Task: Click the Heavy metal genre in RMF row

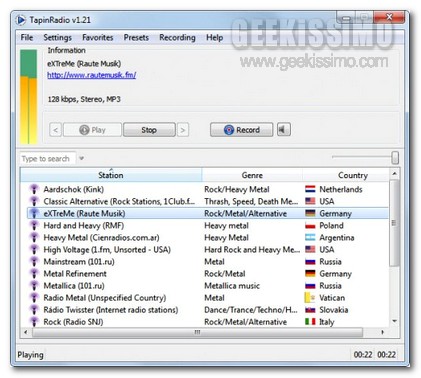Action: (226, 226)
